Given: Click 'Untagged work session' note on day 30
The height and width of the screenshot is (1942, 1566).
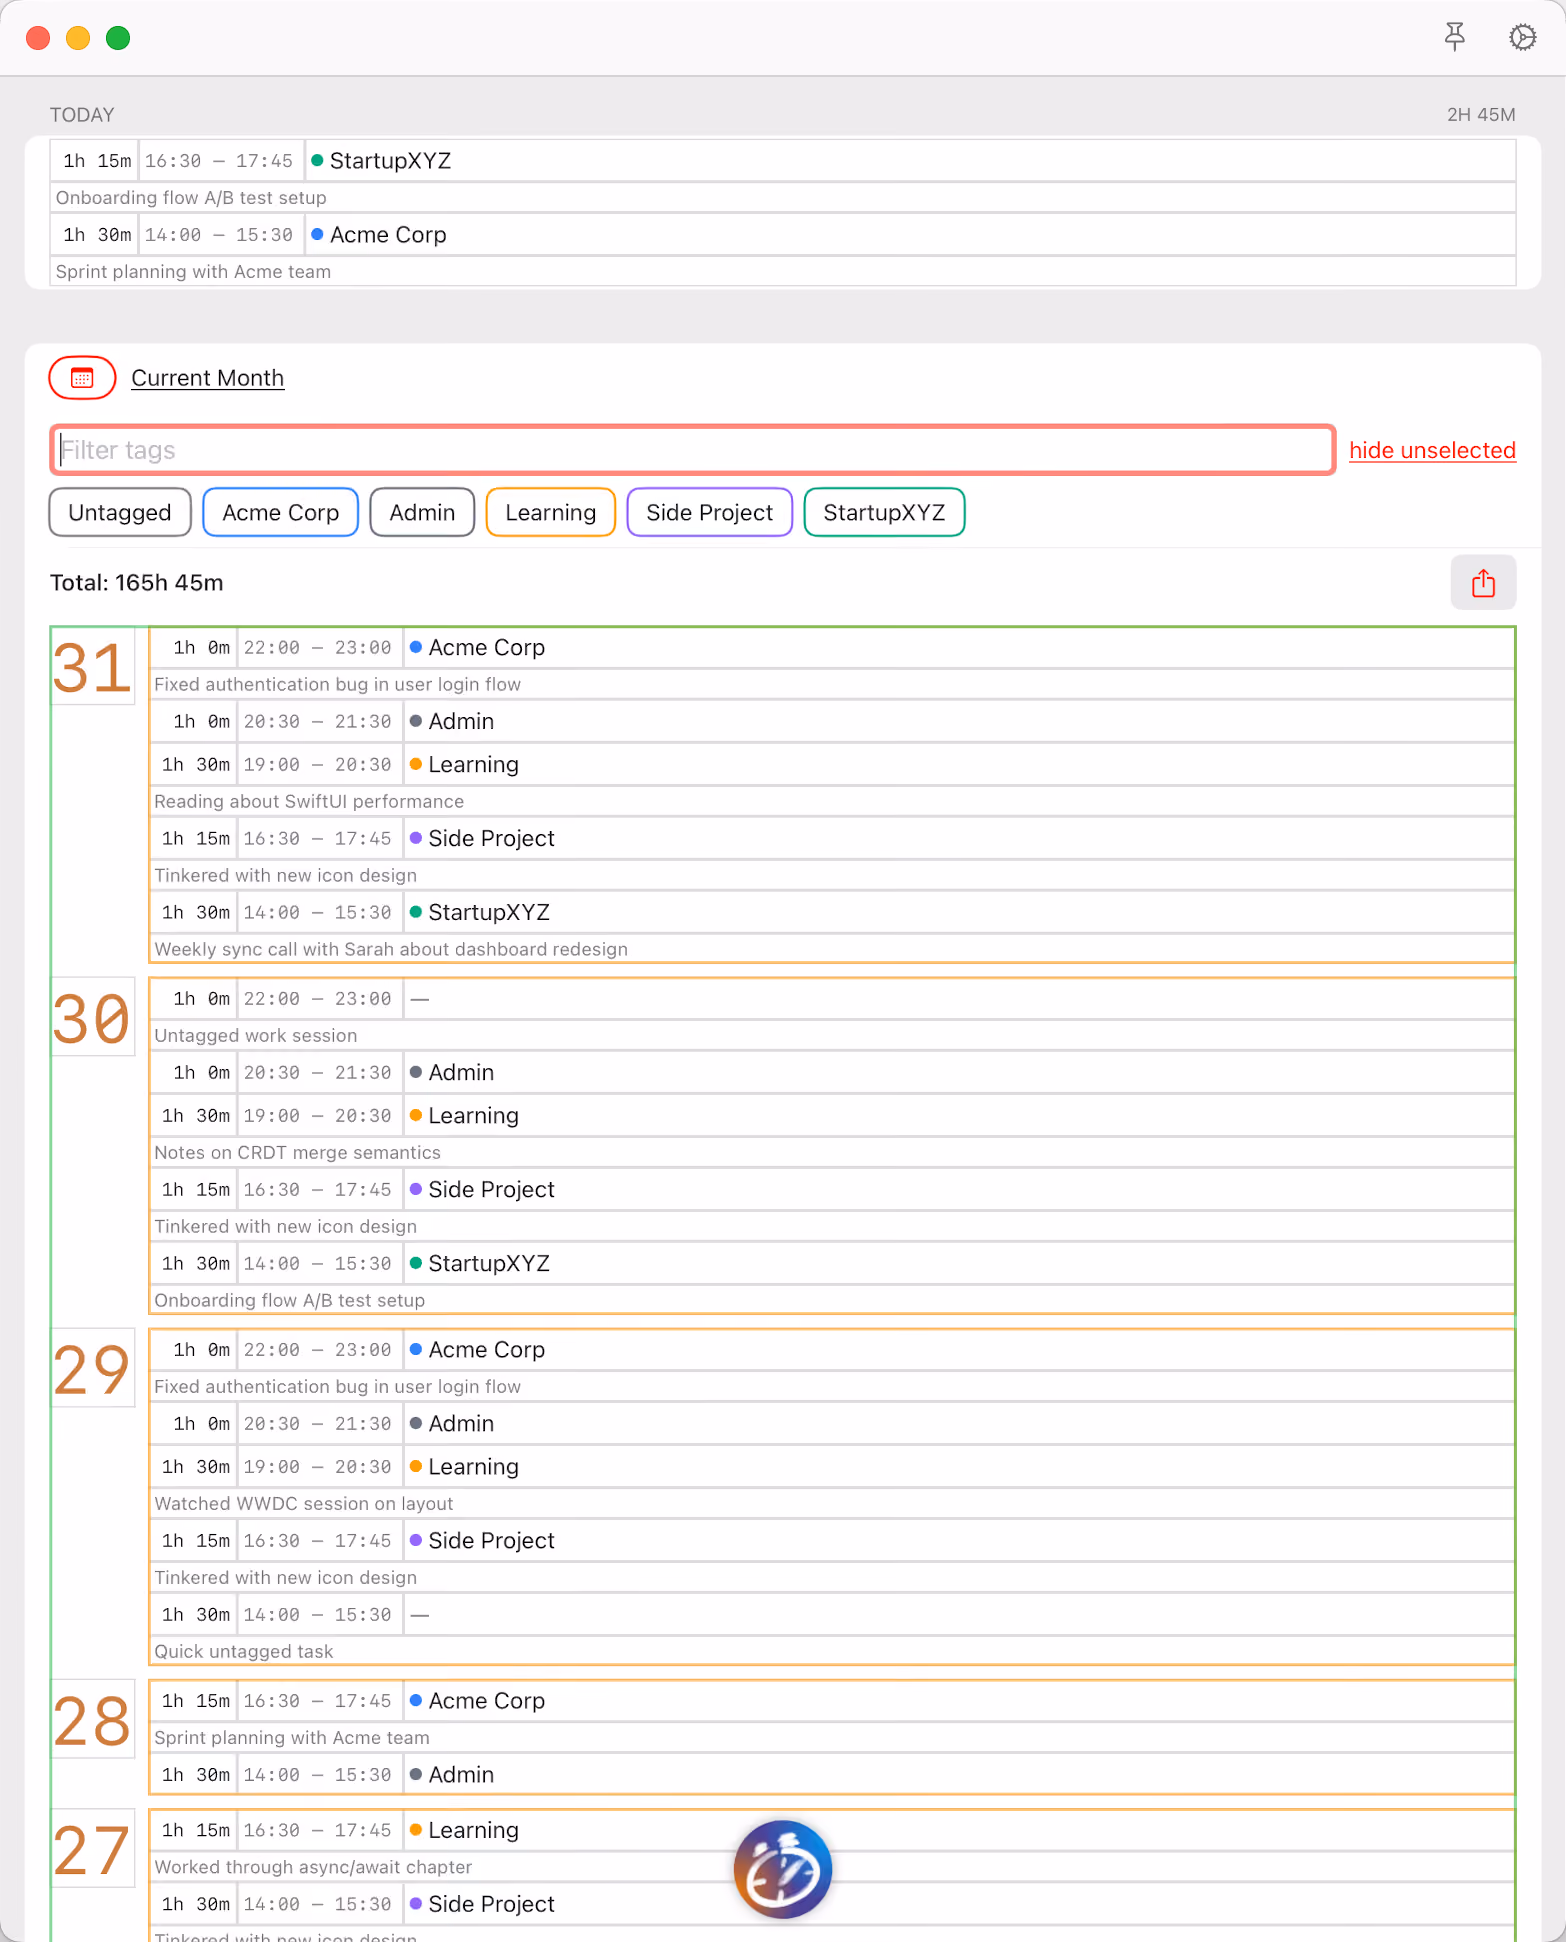Looking at the screenshot, I should [x=256, y=1036].
